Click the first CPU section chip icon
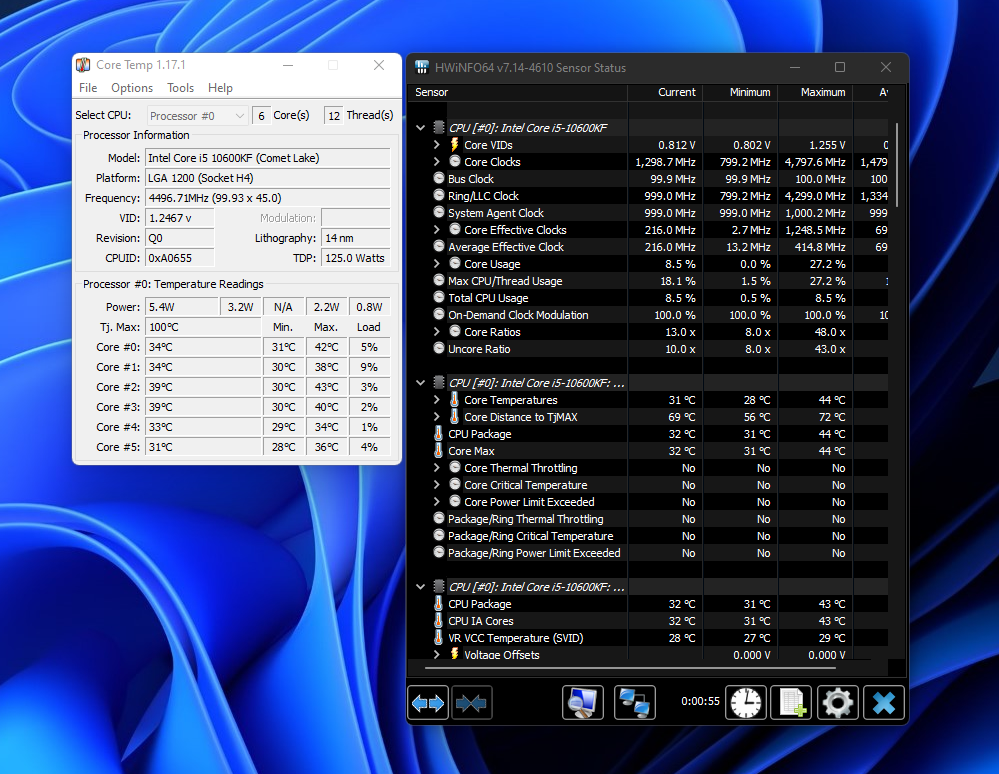 click(x=439, y=127)
